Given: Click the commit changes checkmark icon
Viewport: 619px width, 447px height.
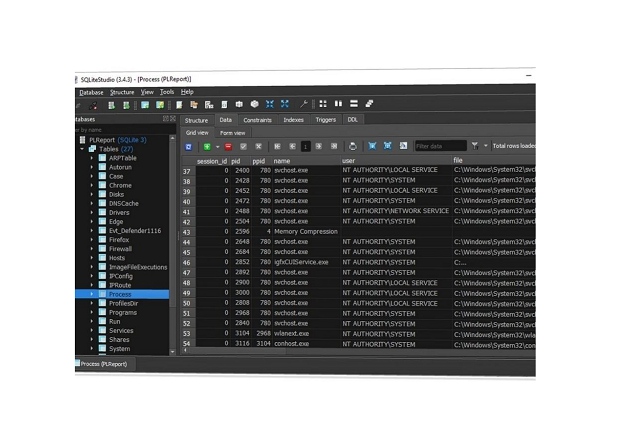Looking at the screenshot, I should (x=243, y=146).
